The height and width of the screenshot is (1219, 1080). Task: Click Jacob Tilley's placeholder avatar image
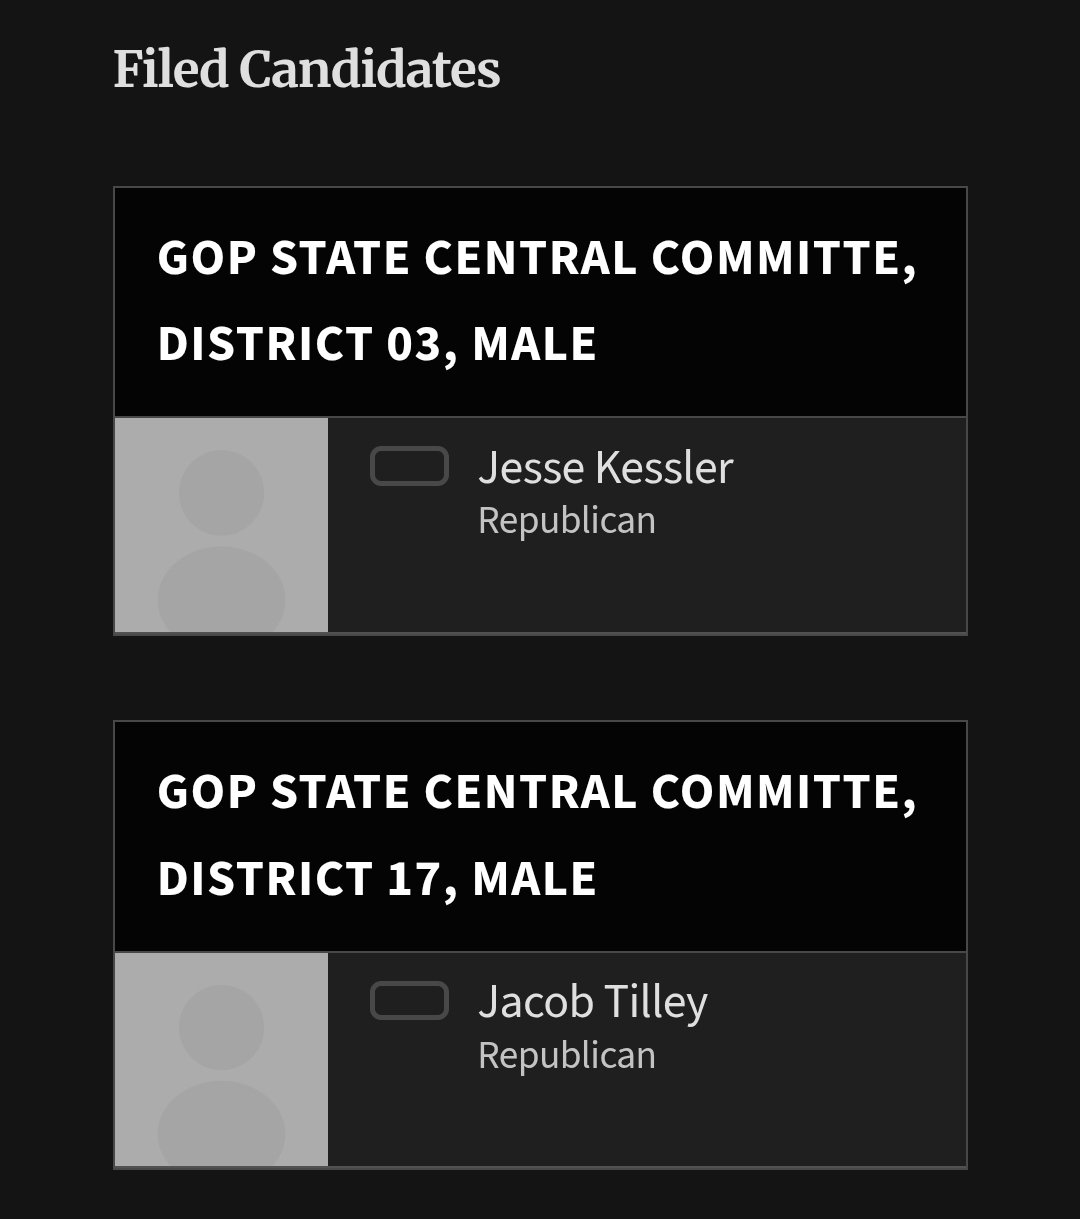tap(222, 1059)
